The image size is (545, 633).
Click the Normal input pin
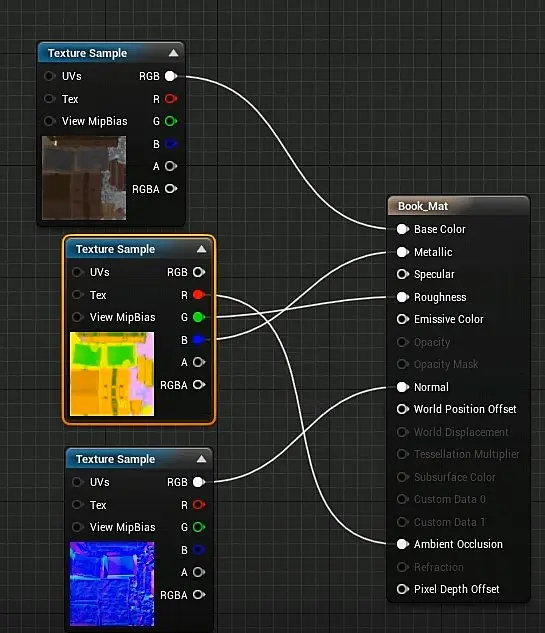(402, 387)
